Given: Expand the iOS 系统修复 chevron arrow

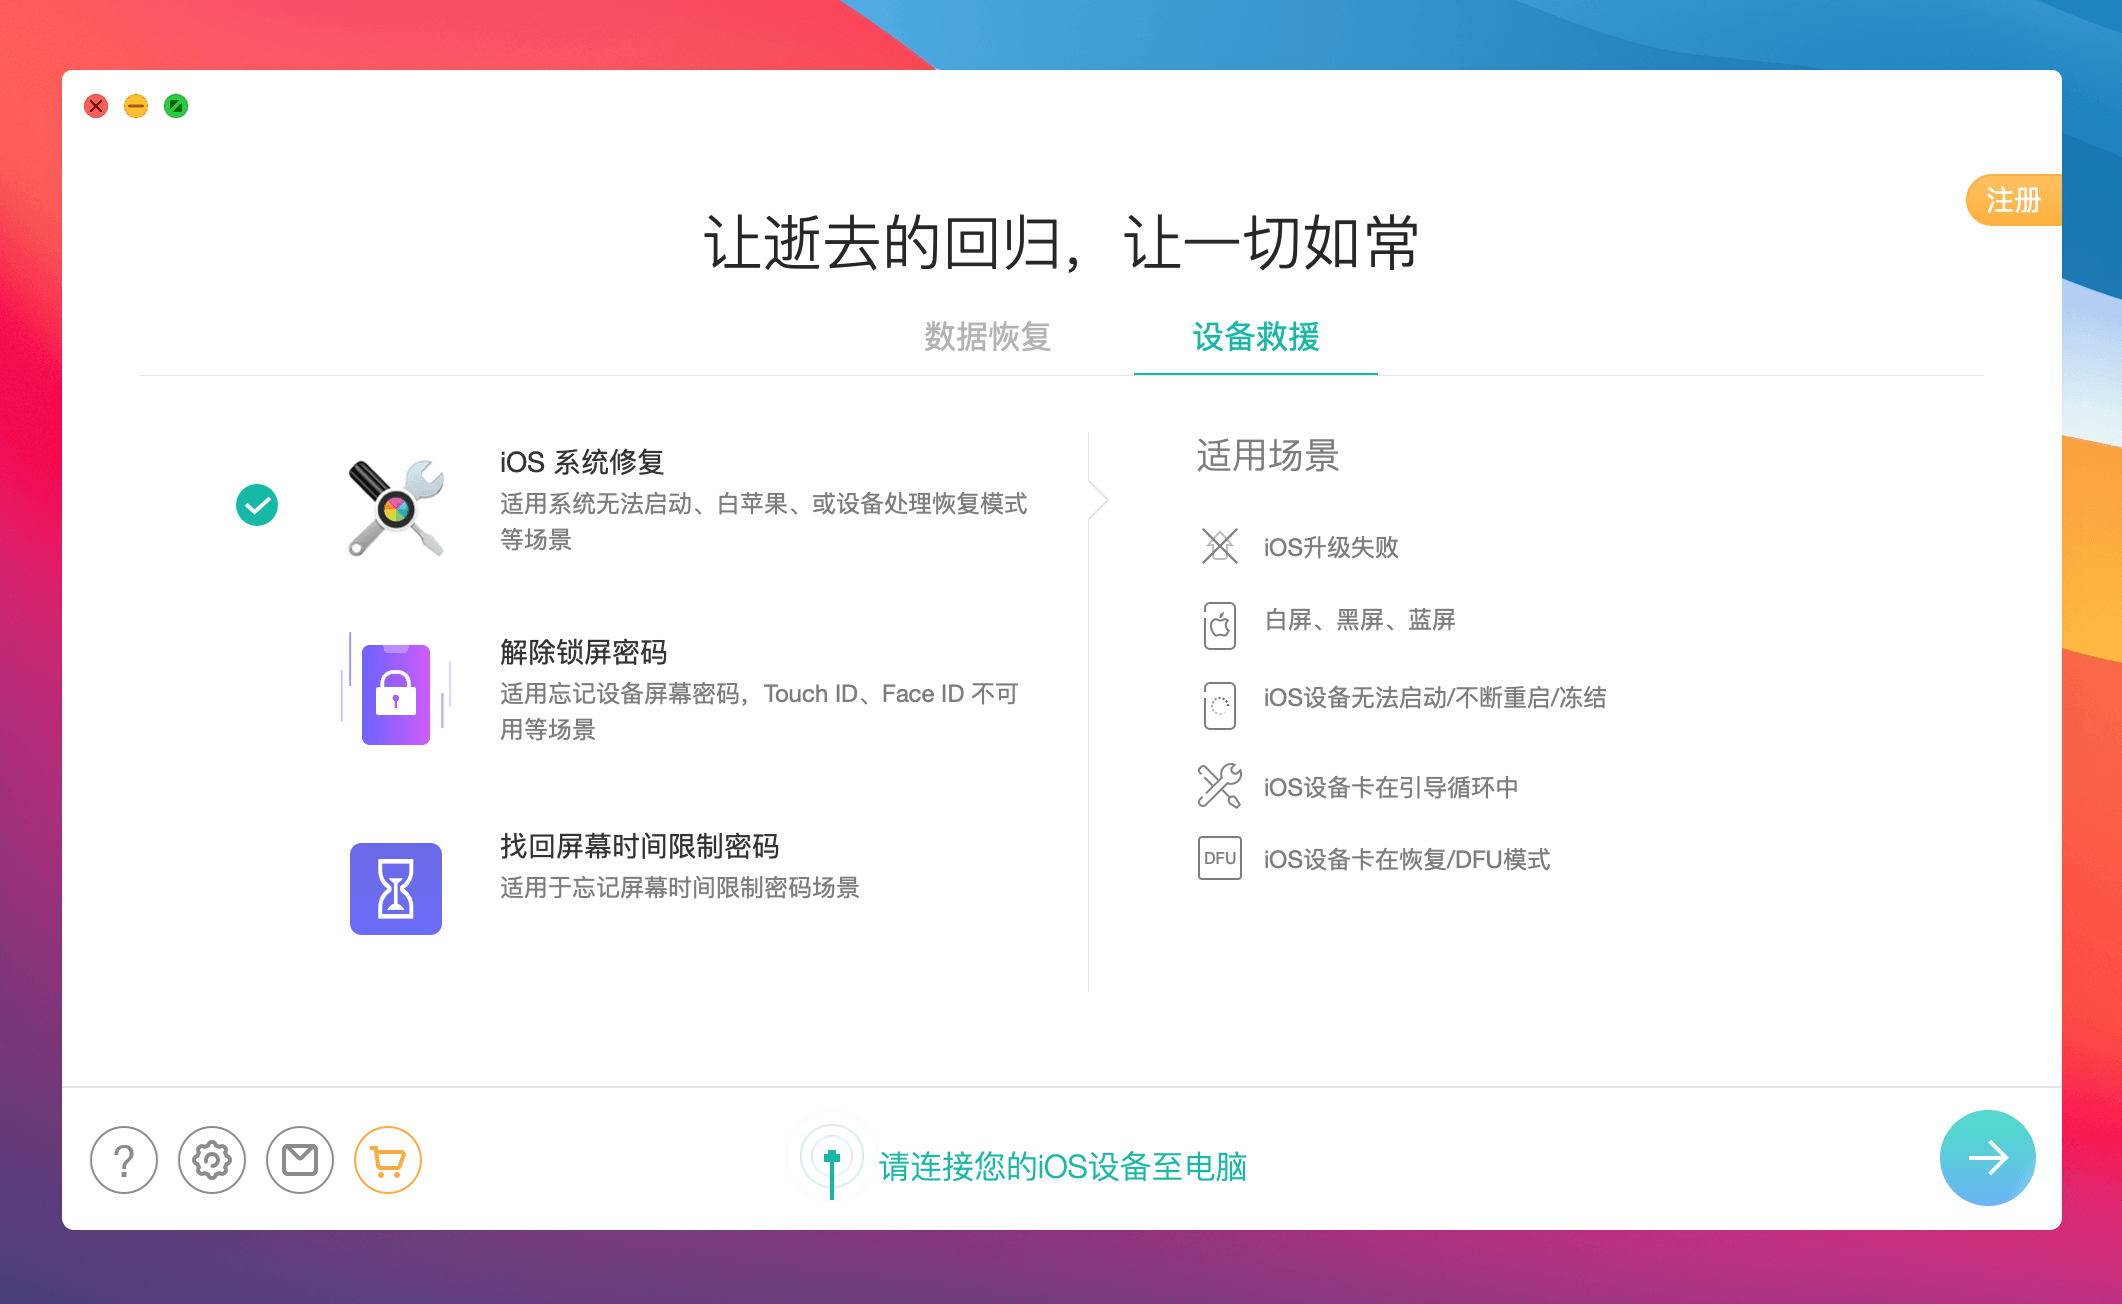Looking at the screenshot, I should [1099, 500].
